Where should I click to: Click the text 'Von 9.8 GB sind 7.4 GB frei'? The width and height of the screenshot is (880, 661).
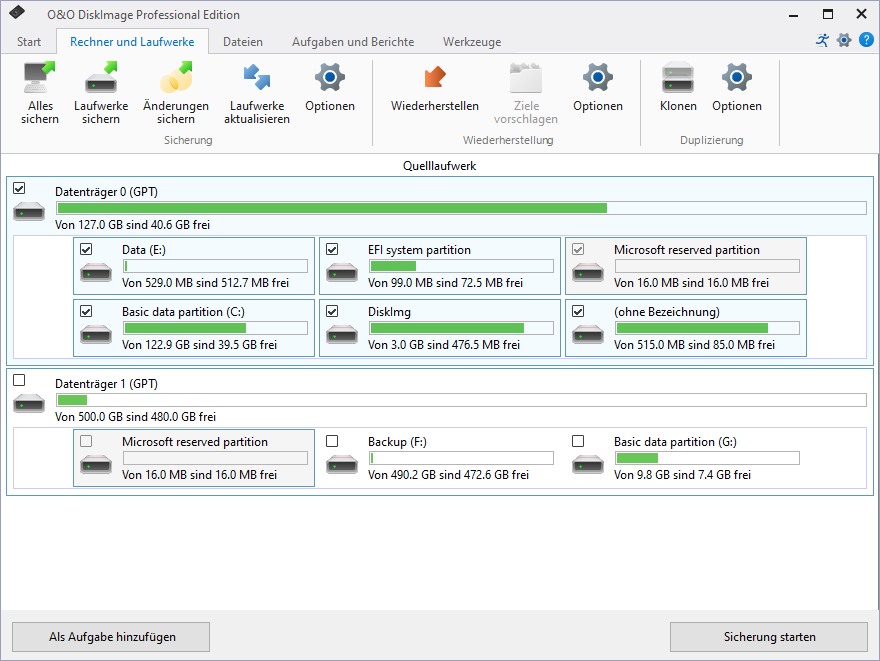click(x=682, y=475)
